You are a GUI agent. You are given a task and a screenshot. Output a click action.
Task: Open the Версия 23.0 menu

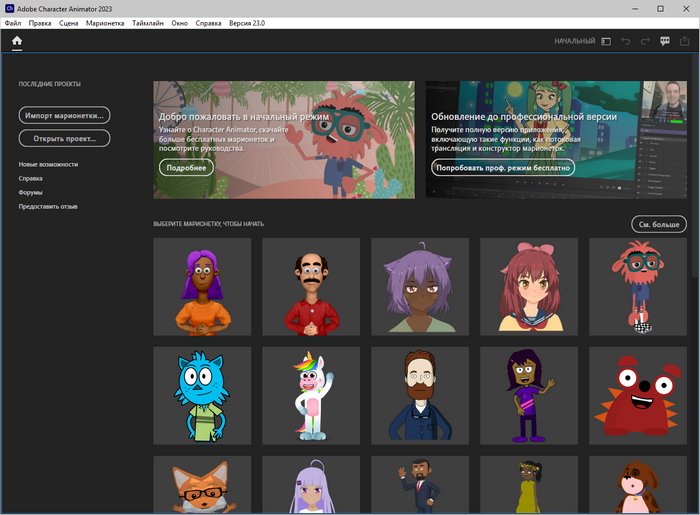[247, 23]
